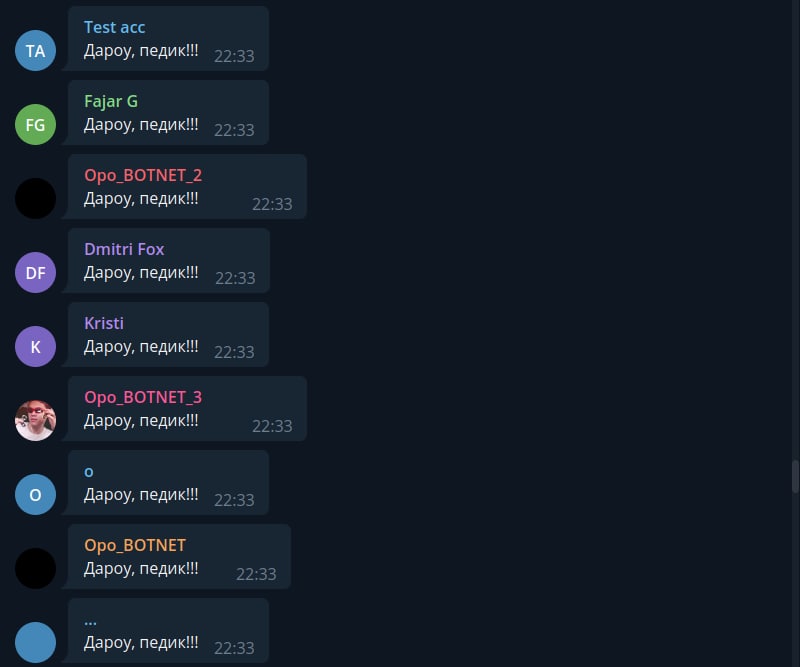Open the TA avatar of Test acc
Viewport: 800px width, 667px height.
click(x=35, y=51)
